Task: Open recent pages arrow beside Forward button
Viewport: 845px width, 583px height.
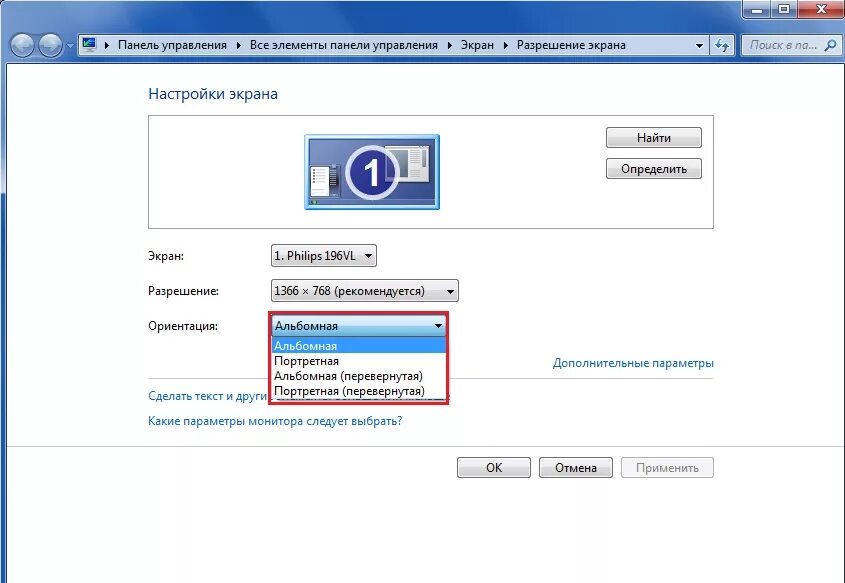Action: [x=70, y=46]
